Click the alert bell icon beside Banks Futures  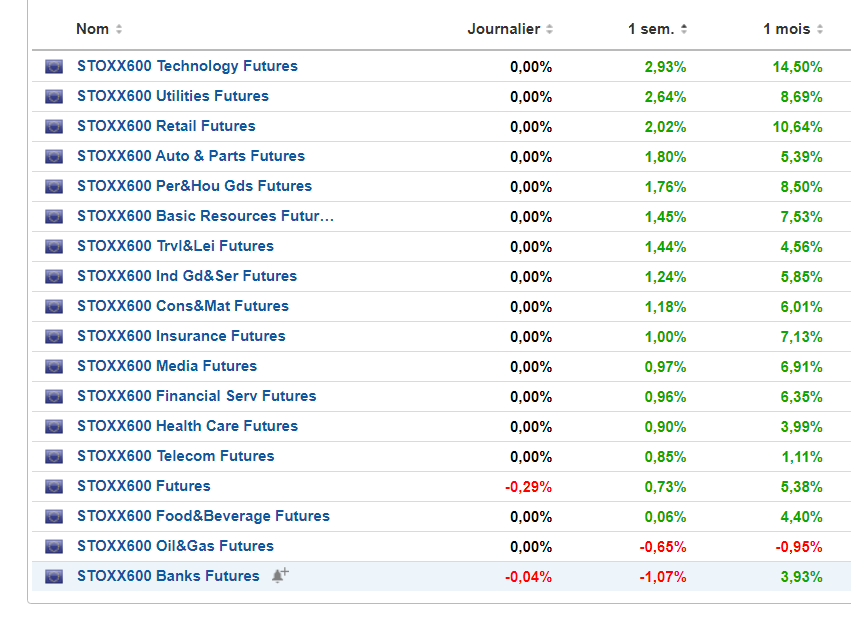click(280, 575)
